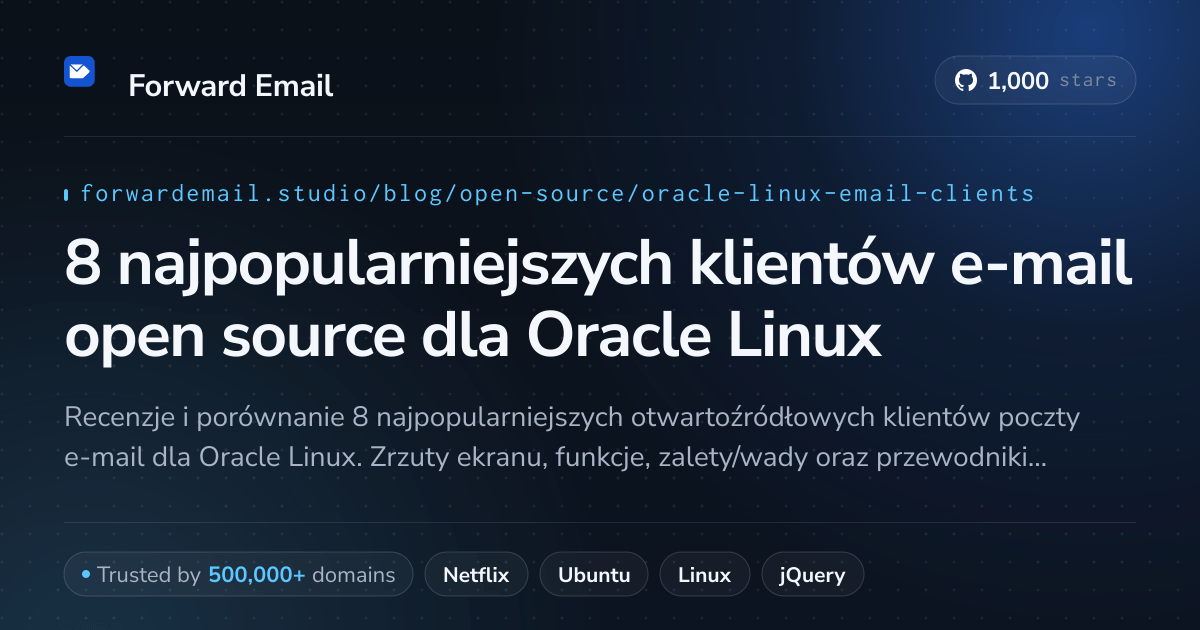Select the Linux tag pill

704,575
